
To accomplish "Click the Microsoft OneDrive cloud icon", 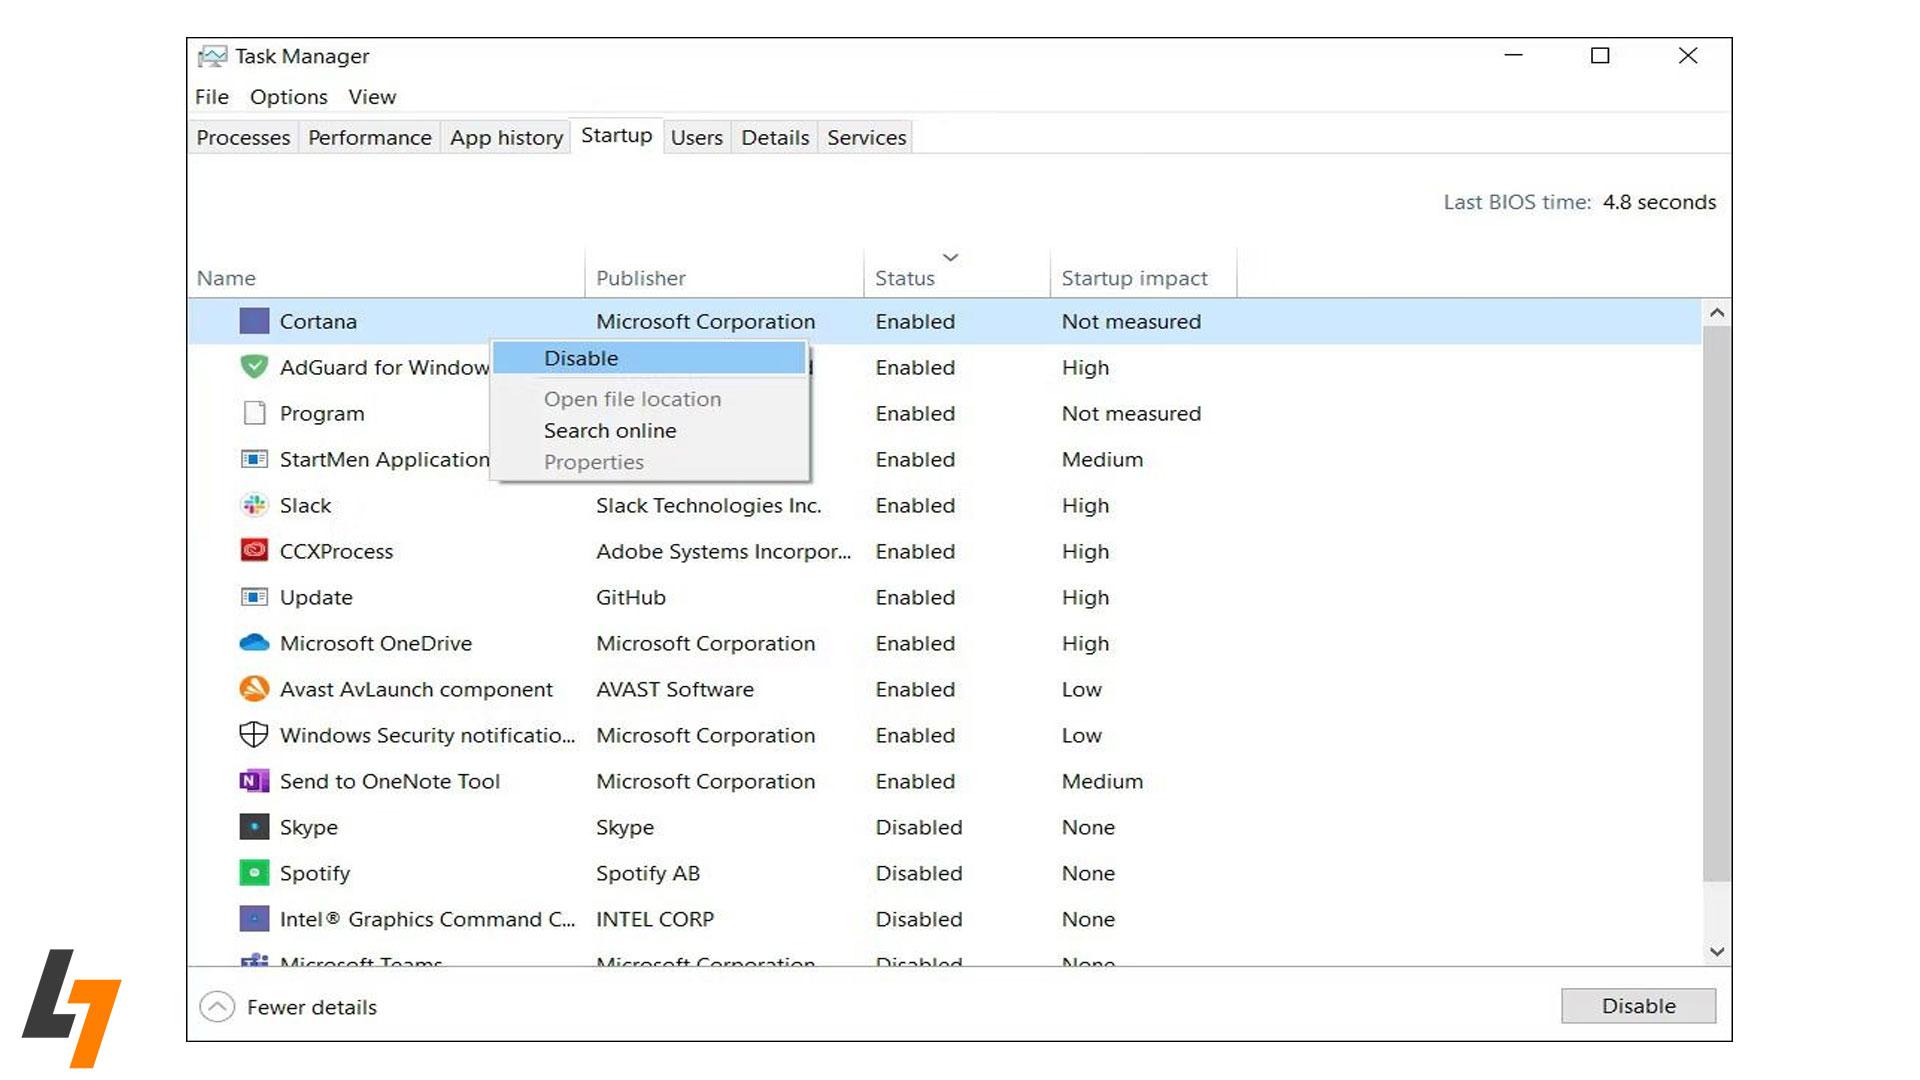I will (254, 643).
